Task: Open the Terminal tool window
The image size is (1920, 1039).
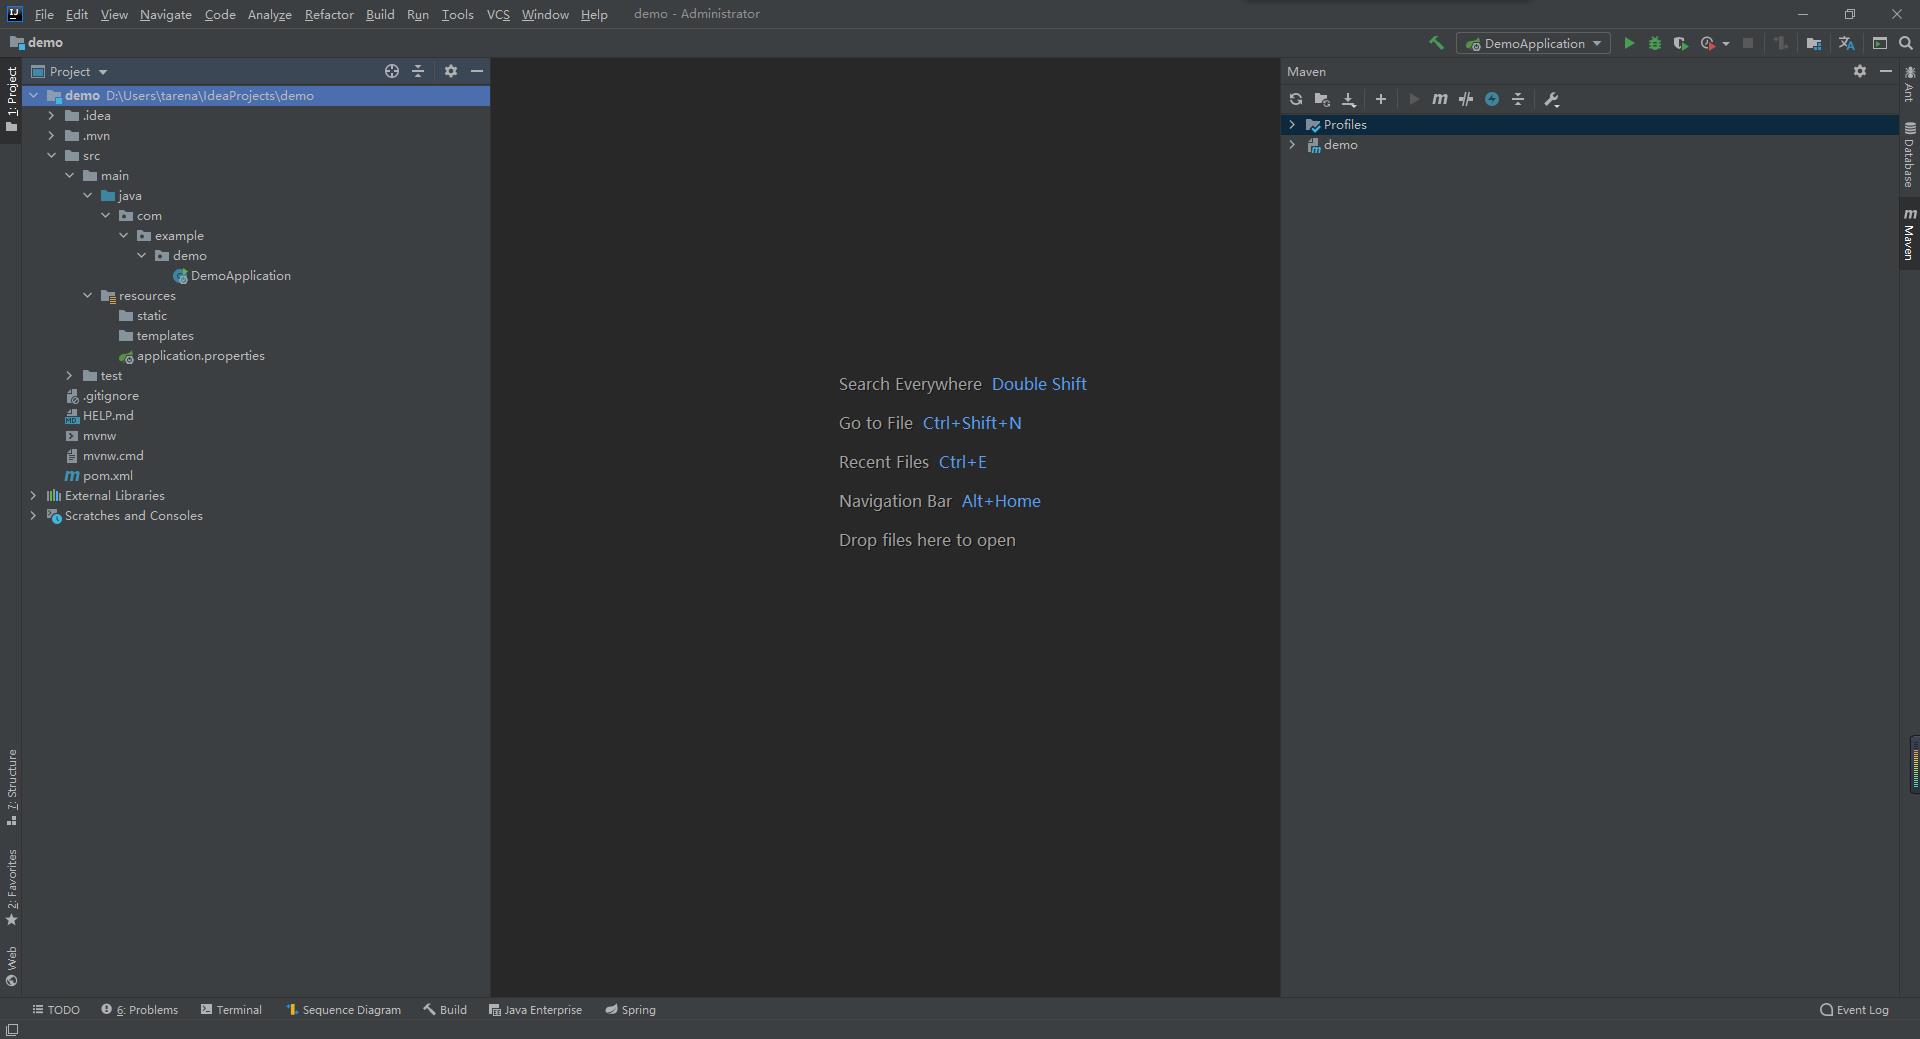Action: pyautogui.click(x=231, y=1010)
